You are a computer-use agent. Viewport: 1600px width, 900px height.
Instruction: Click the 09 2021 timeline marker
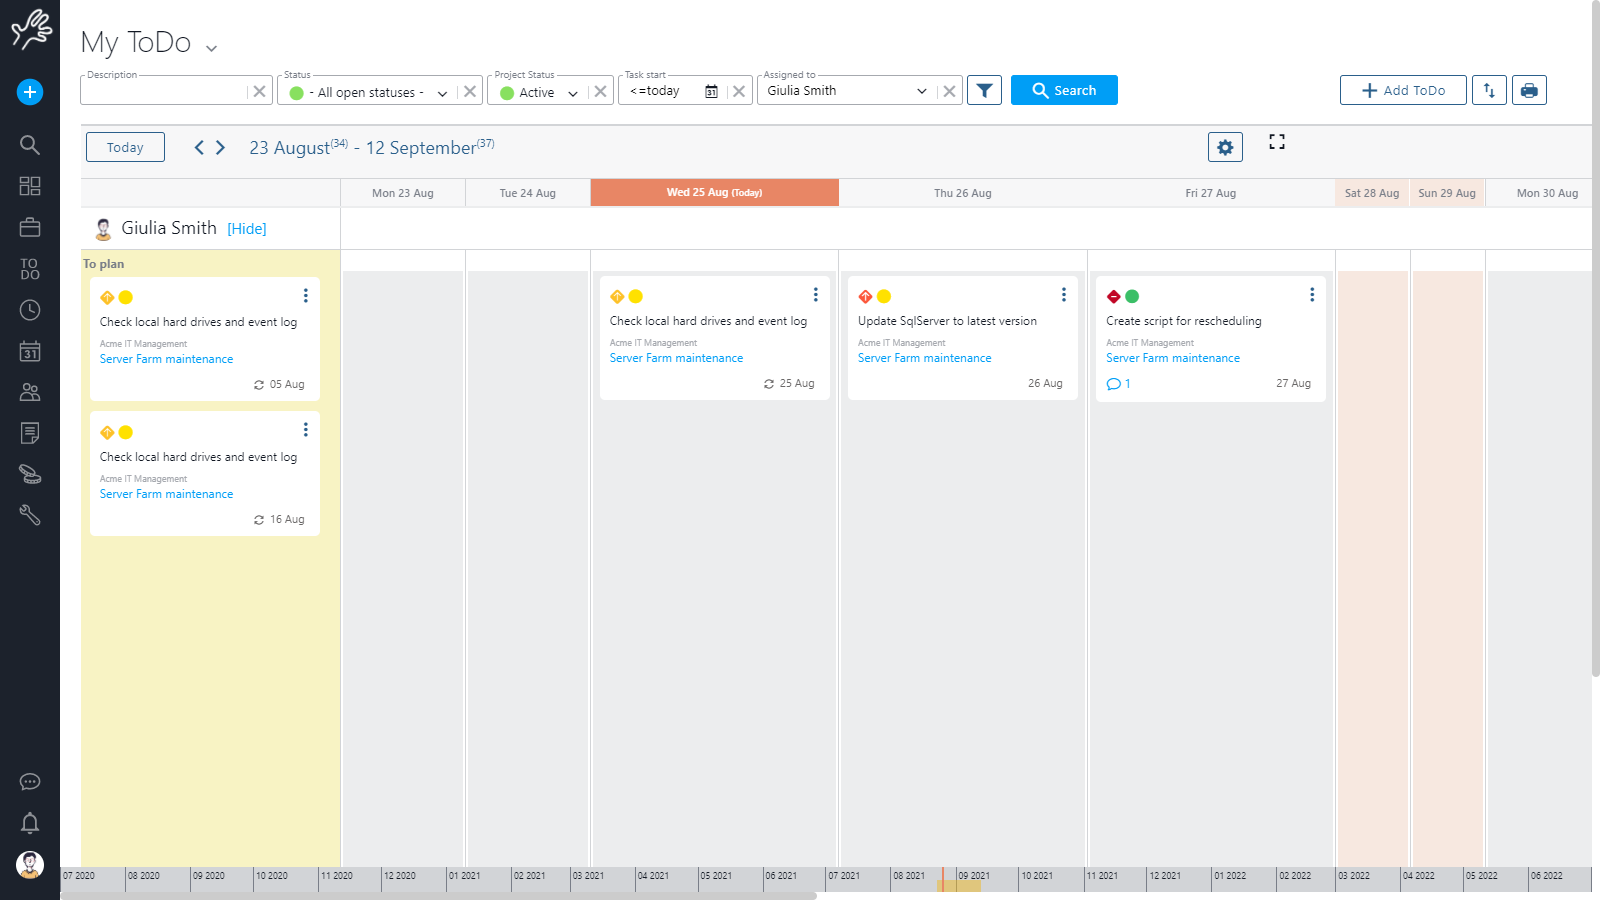tap(974, 876)
